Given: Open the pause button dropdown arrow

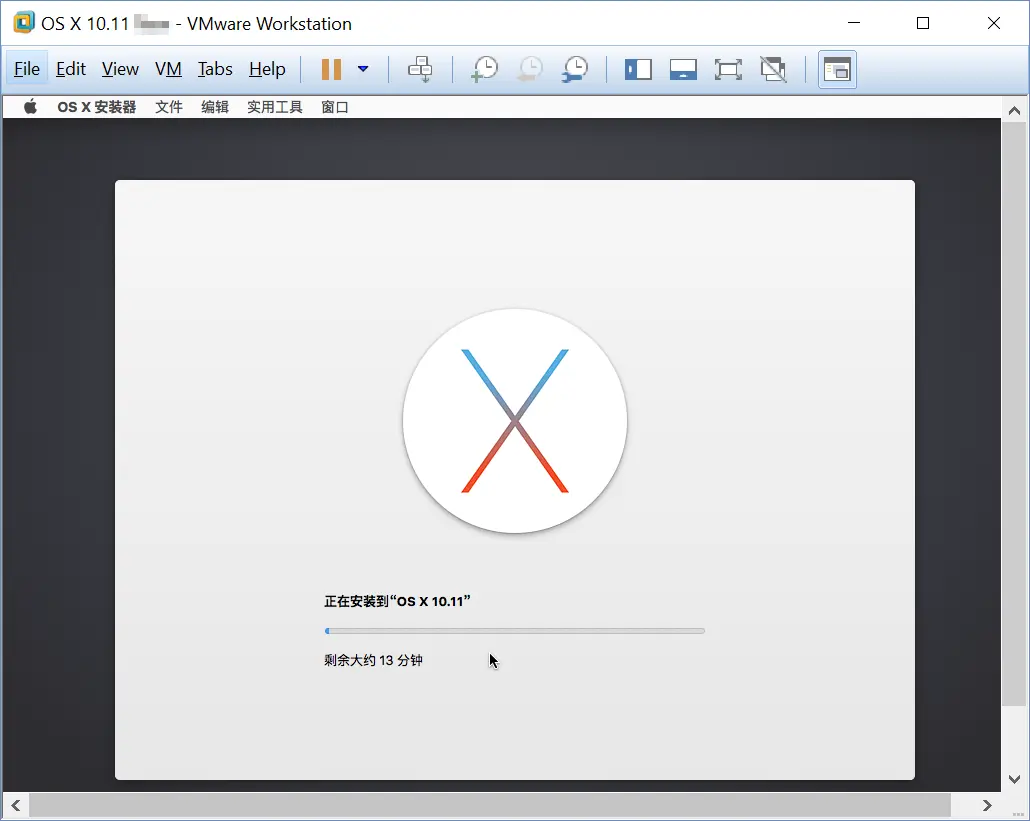Looking at the screenshot, I should click(362, 69).
